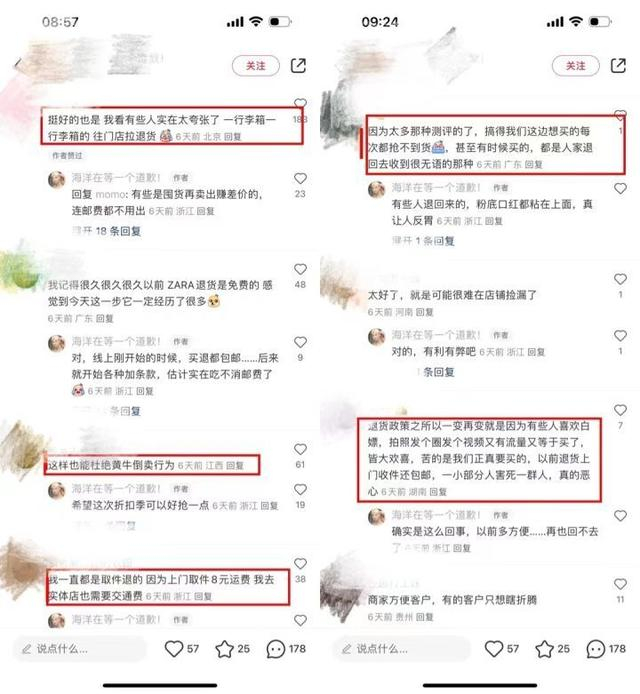This screenshot has width=640, height=694.
Task: Expand 展开 1 条回复 under the right top comment
Action: (x=423, y=241)
